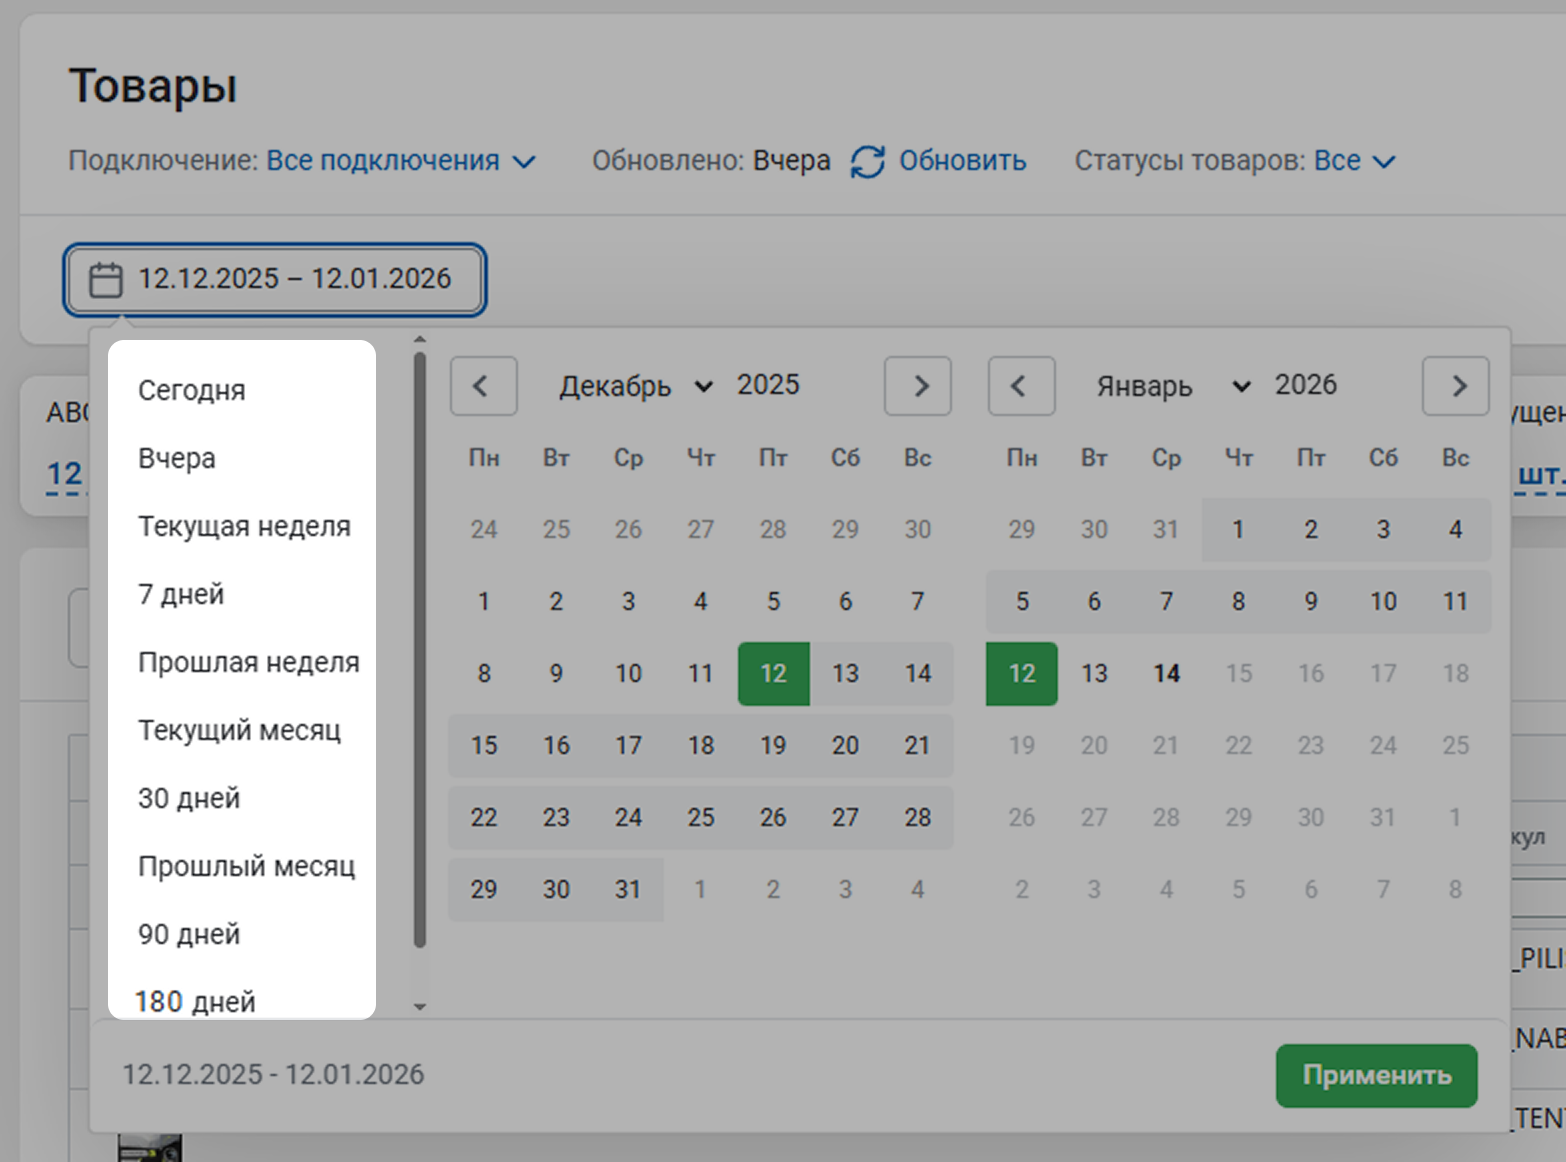The height and width of the screenshot is (1162, 1566).
Task: Open the Декабрь month dropdown
Action: click(635, 386)
